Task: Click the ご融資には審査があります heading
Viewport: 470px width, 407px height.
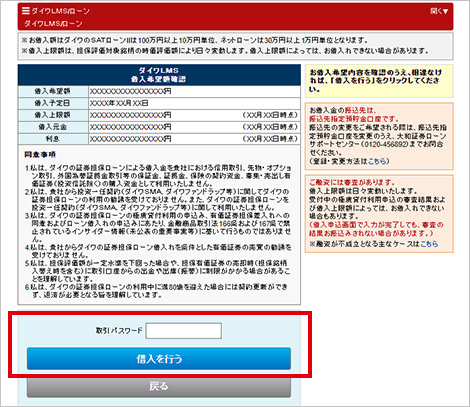Action: (352, 183)
